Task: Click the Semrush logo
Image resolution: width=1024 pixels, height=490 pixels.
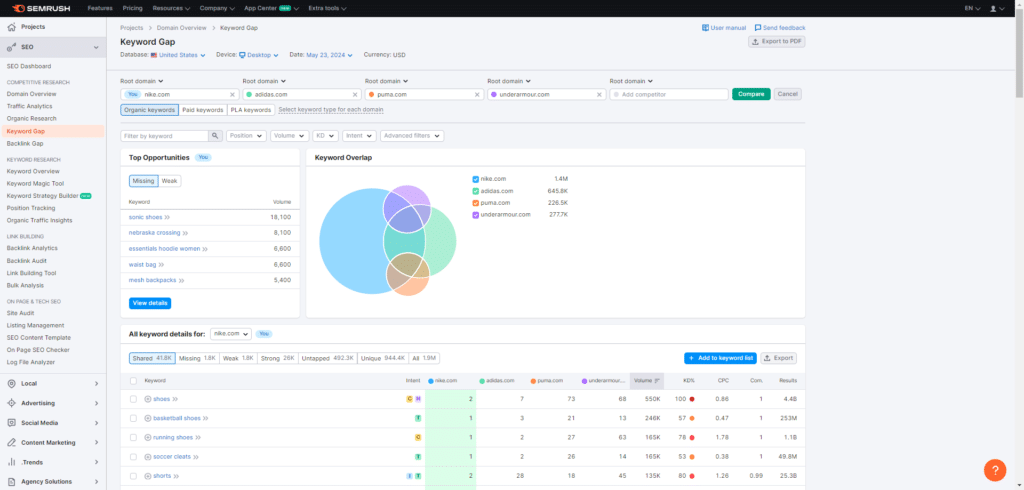Action: 40,8
